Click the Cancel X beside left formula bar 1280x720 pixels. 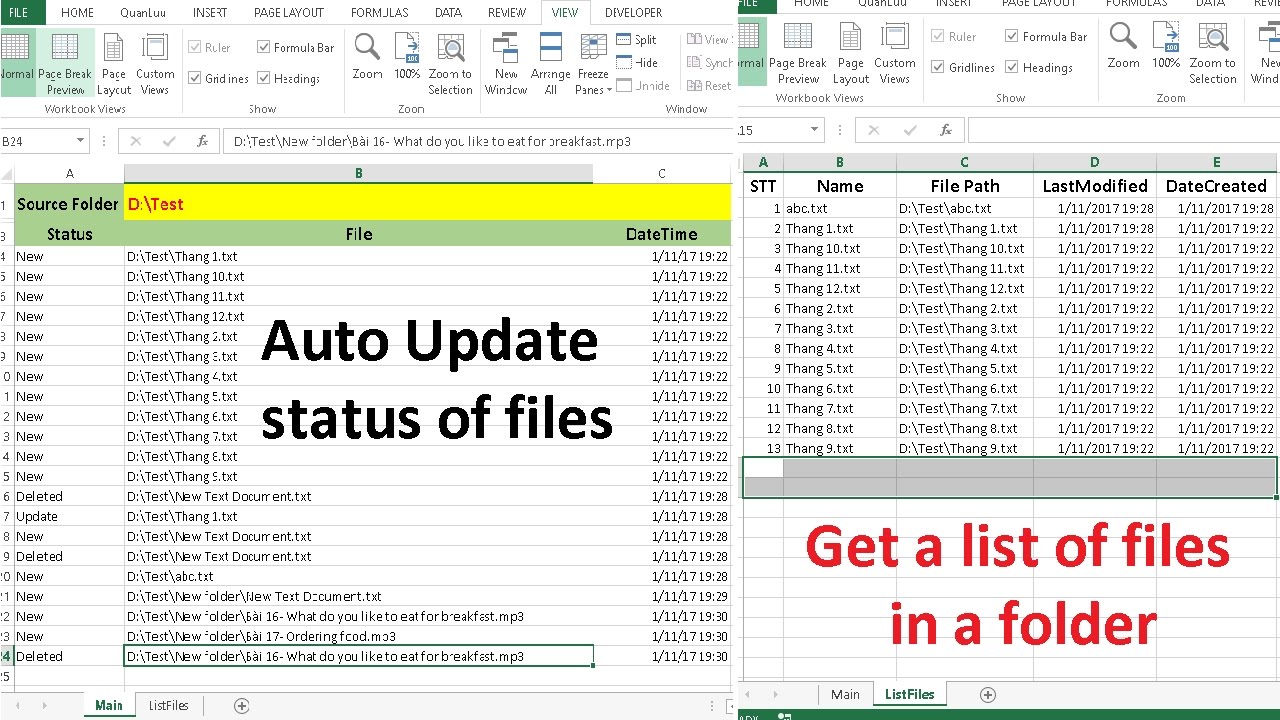tap(136, 141)
